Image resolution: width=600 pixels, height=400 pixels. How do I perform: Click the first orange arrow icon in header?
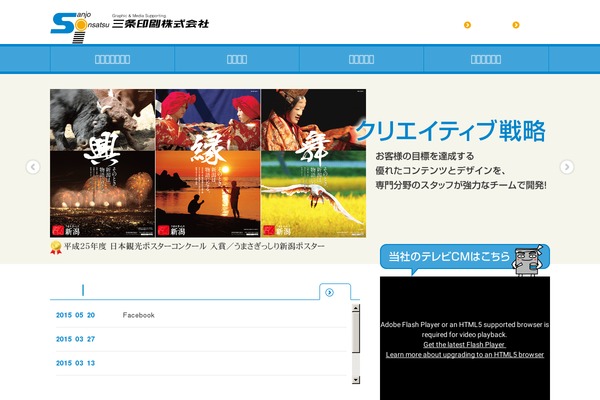467,25
